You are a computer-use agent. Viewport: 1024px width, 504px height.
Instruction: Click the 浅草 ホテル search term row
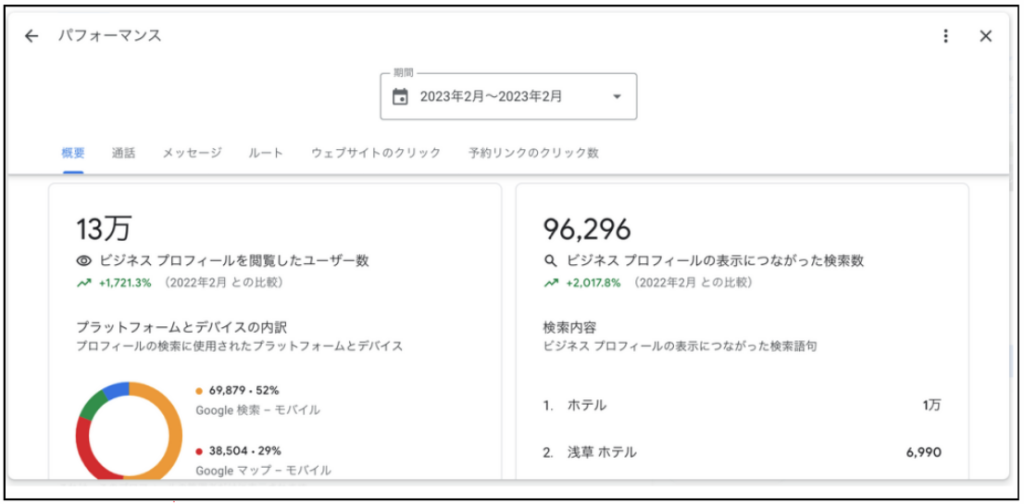(x=741, y=453)
